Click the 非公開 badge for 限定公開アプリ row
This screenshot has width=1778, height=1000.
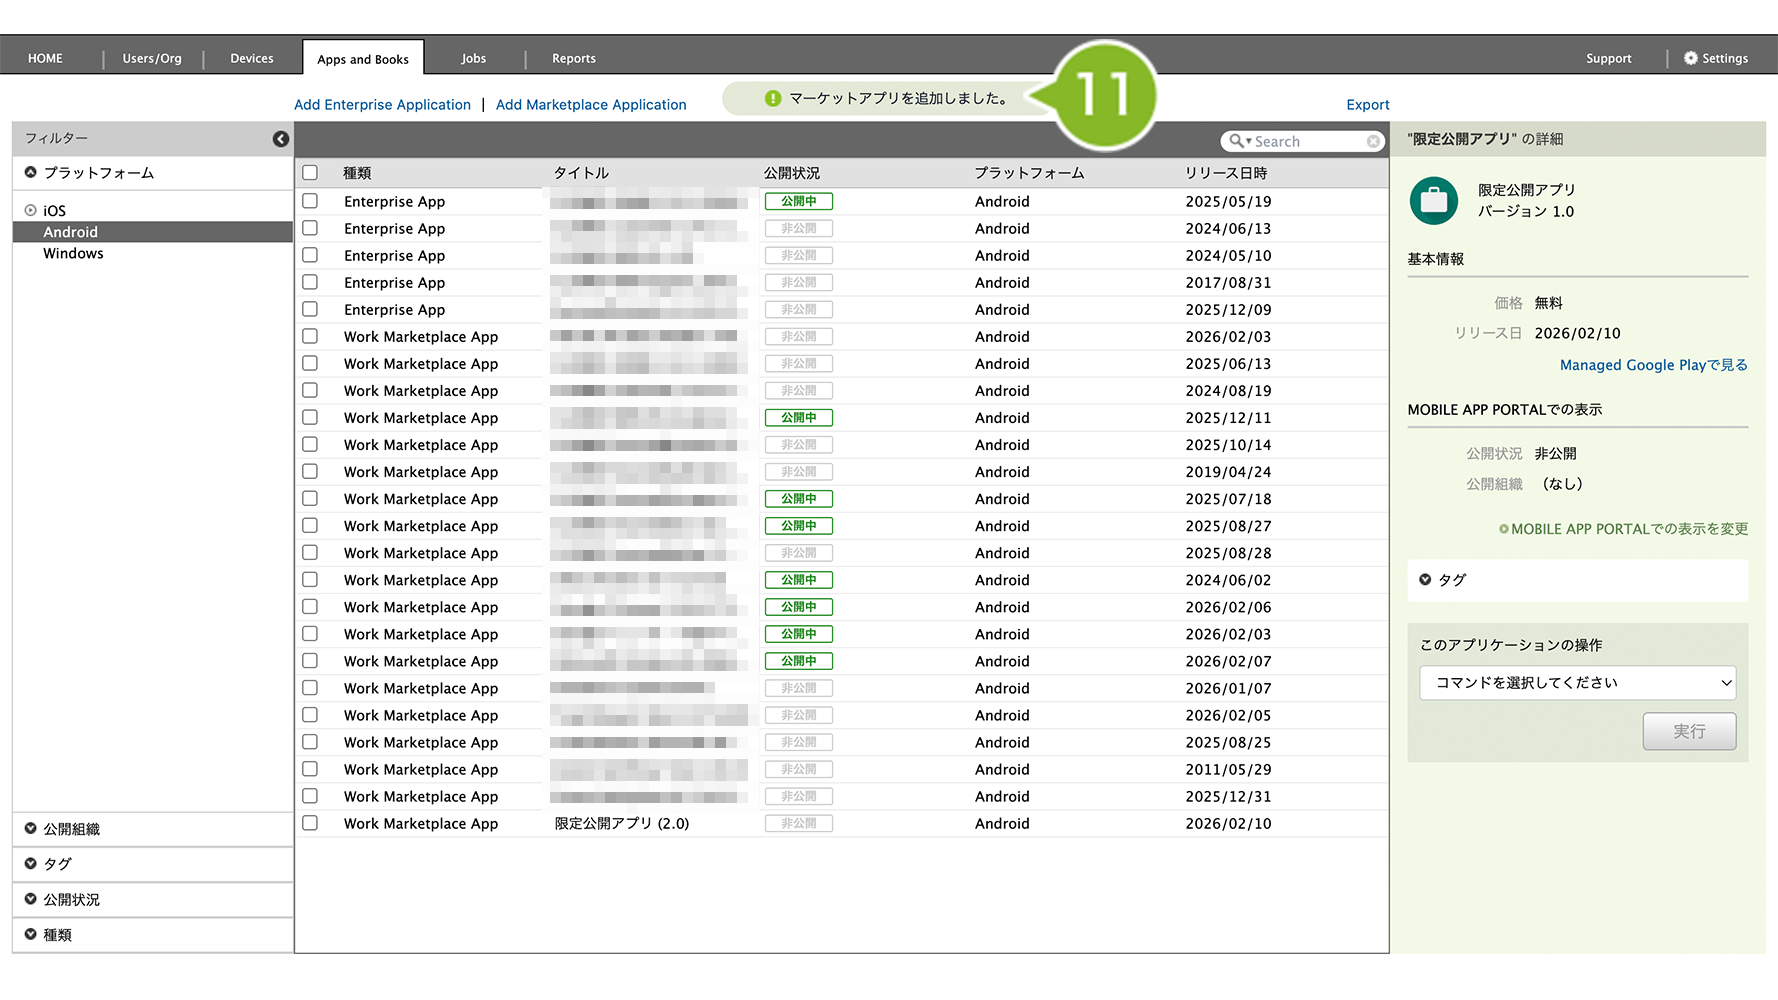tap(798, 823)
